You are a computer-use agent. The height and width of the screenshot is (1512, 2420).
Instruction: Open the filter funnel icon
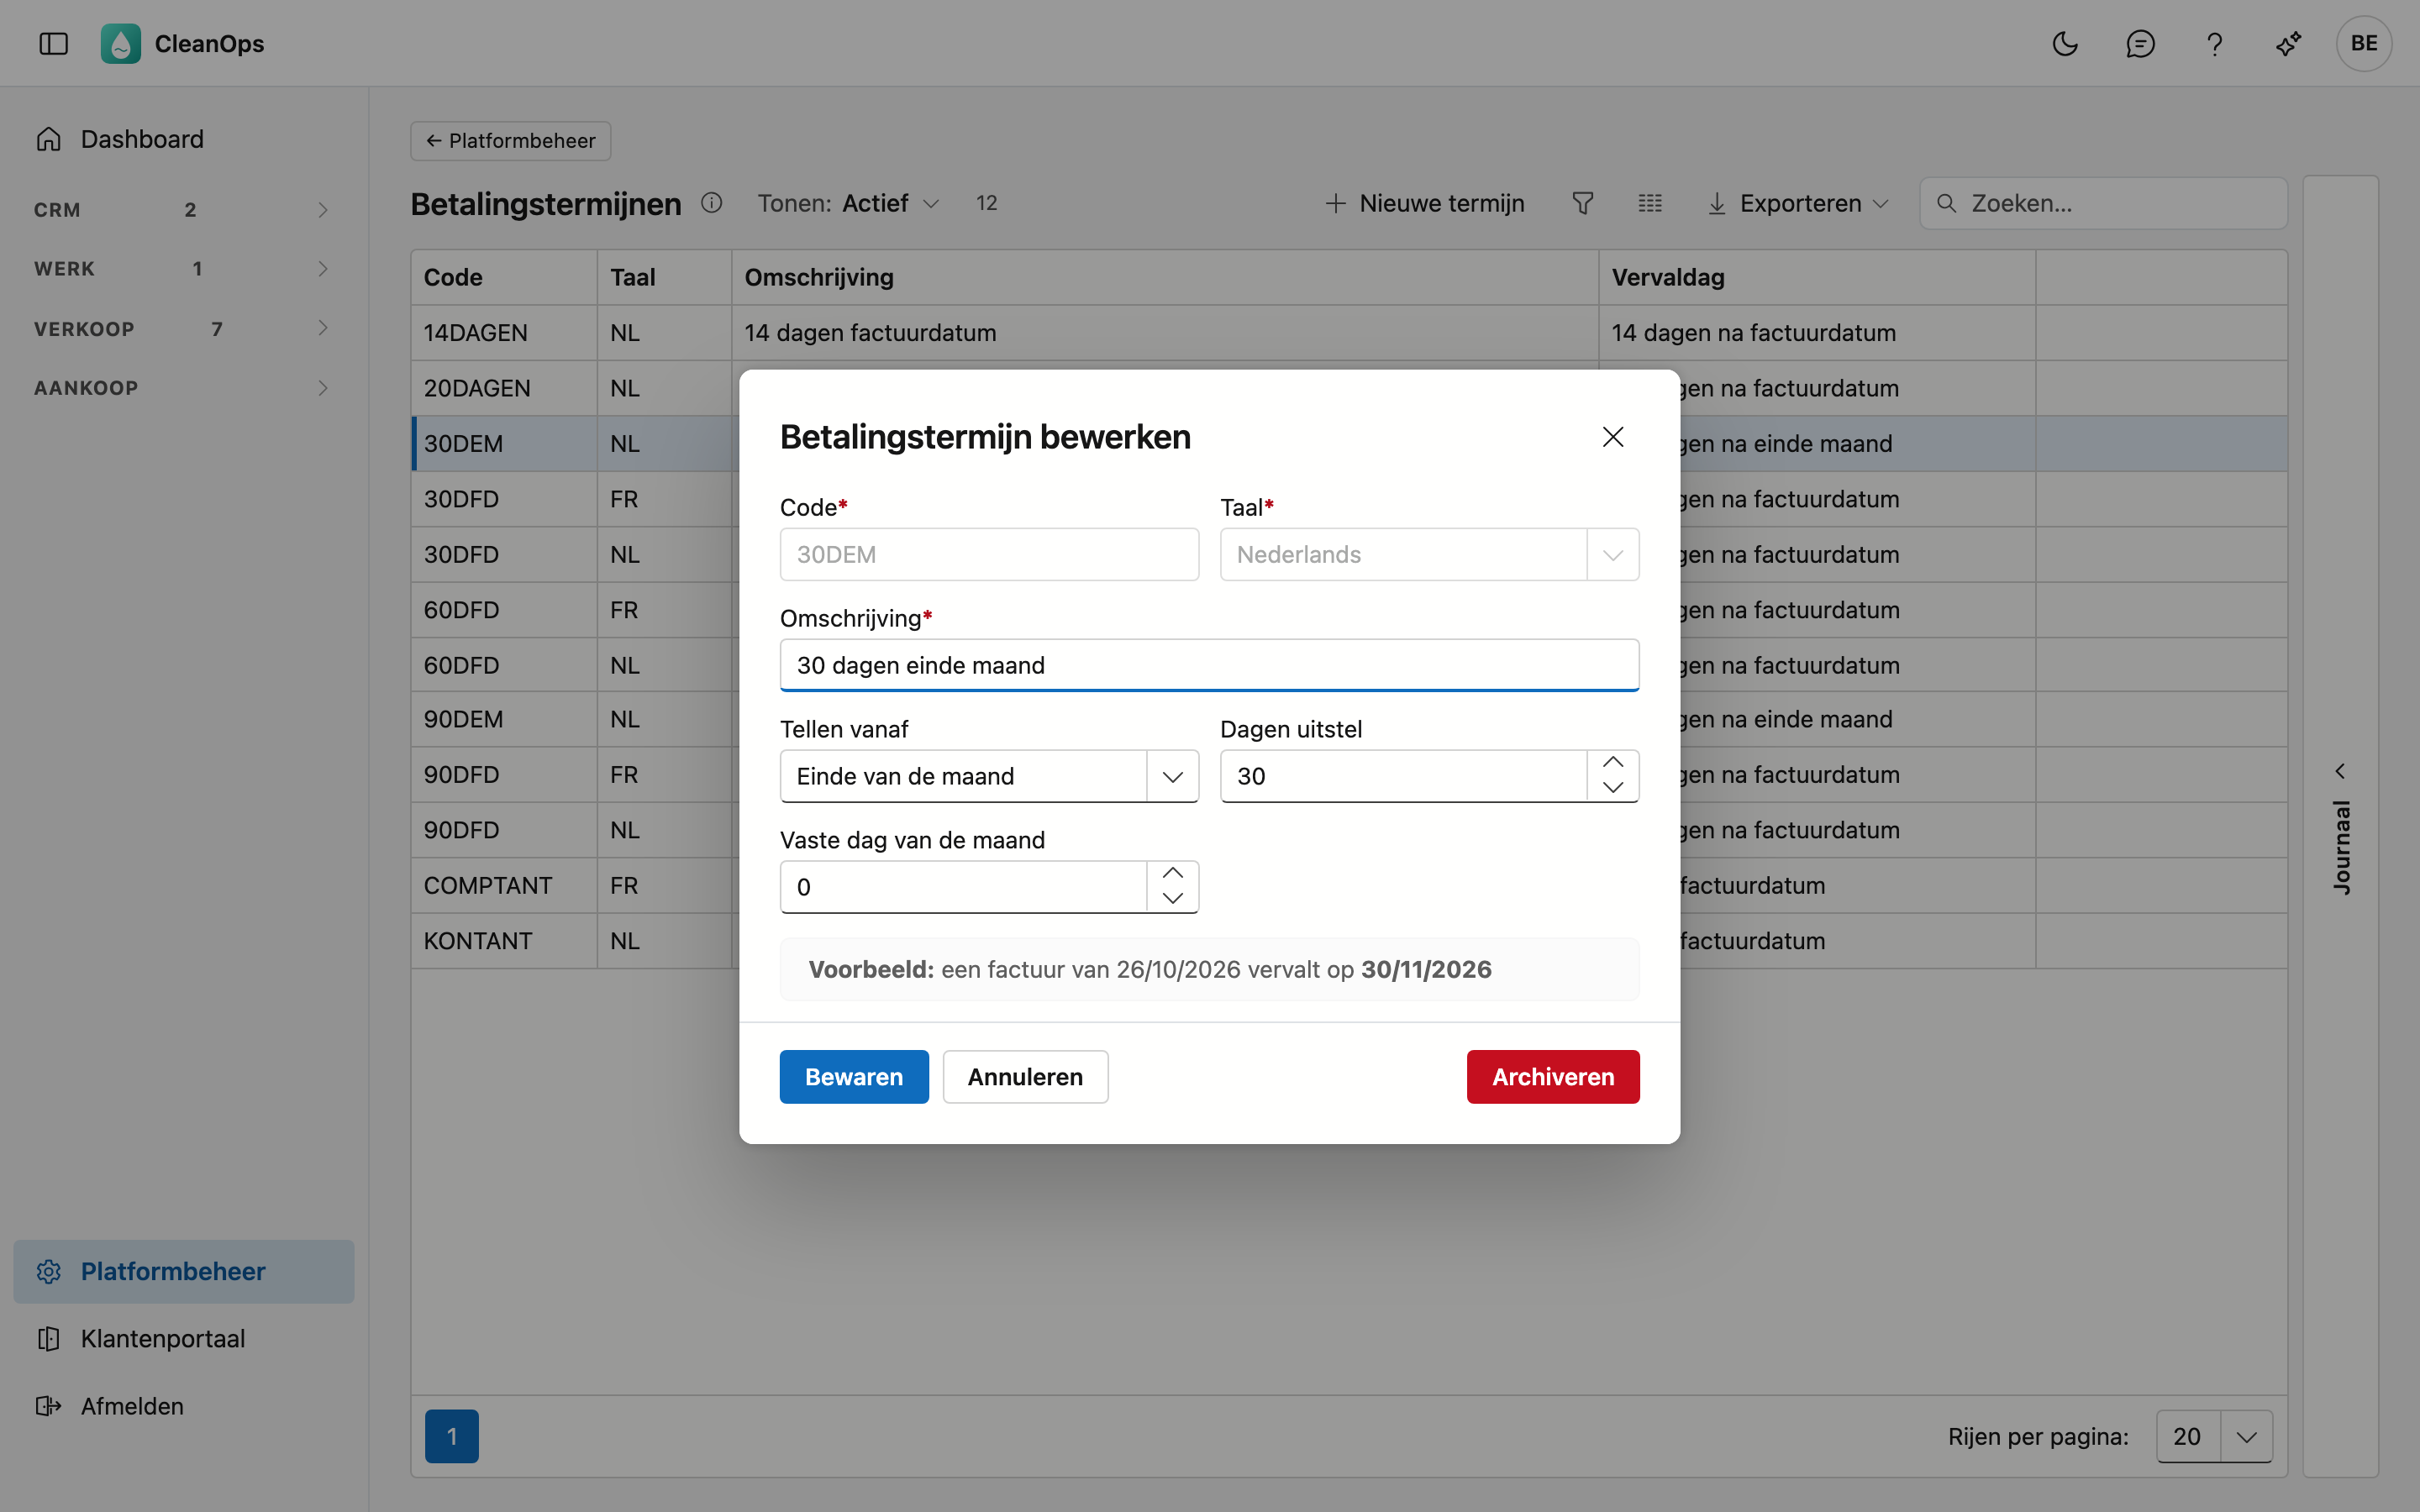click(1582, 203)
